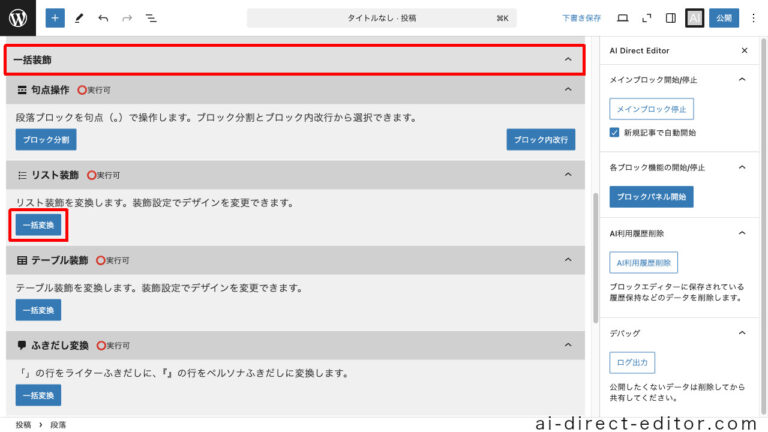The image size is (768, 432).
Task: Click the ふきだし変換 speech bubble icon
Action: 22,345
